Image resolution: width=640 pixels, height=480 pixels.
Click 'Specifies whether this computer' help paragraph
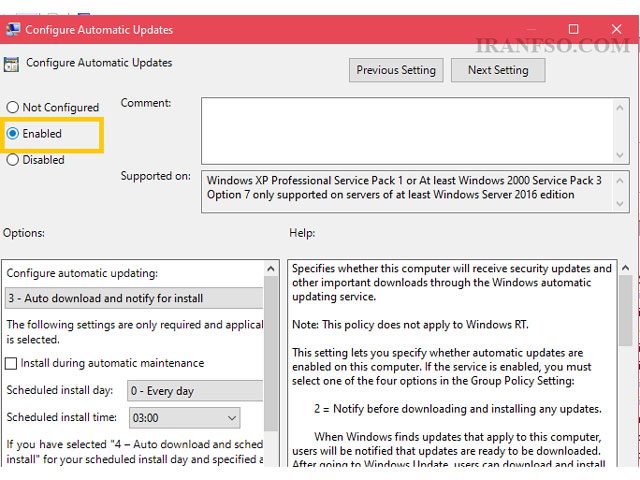tap(451, 282)
